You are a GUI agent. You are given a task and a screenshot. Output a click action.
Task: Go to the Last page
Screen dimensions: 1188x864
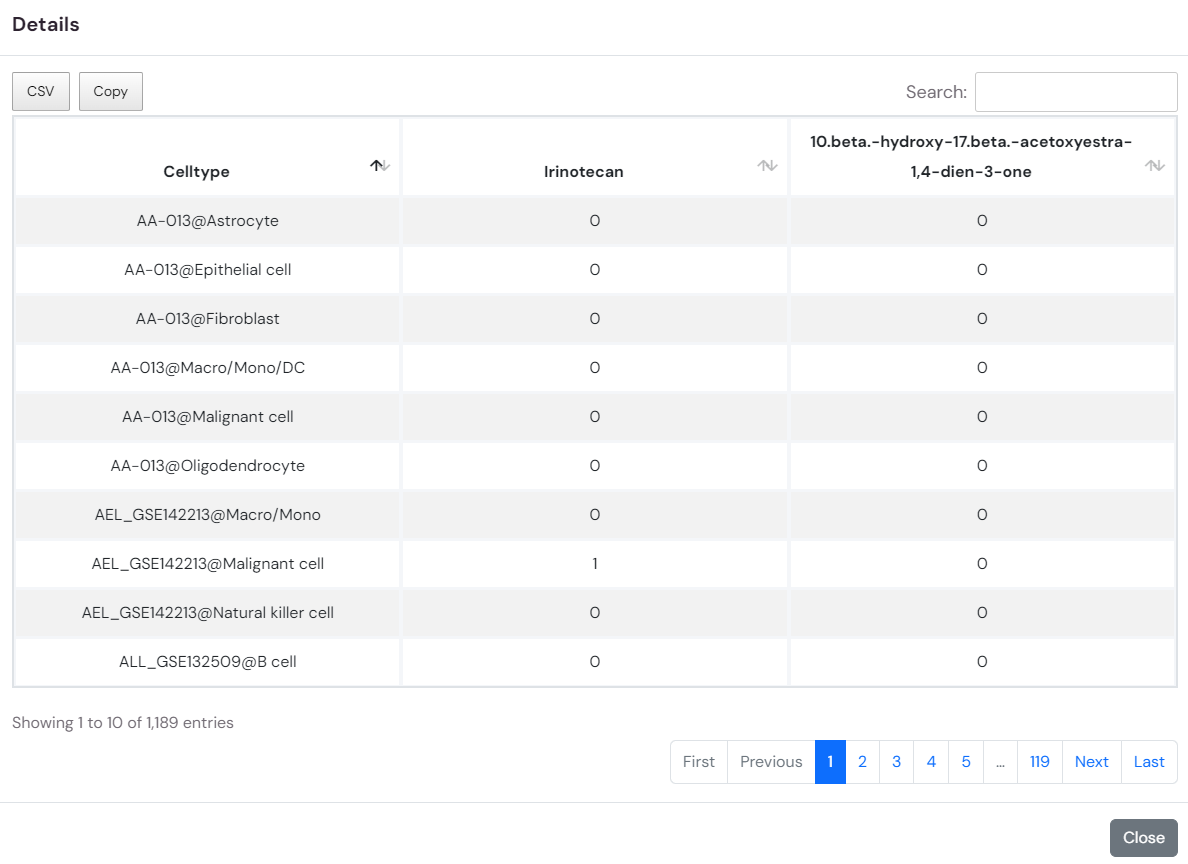click(1149, 762)
